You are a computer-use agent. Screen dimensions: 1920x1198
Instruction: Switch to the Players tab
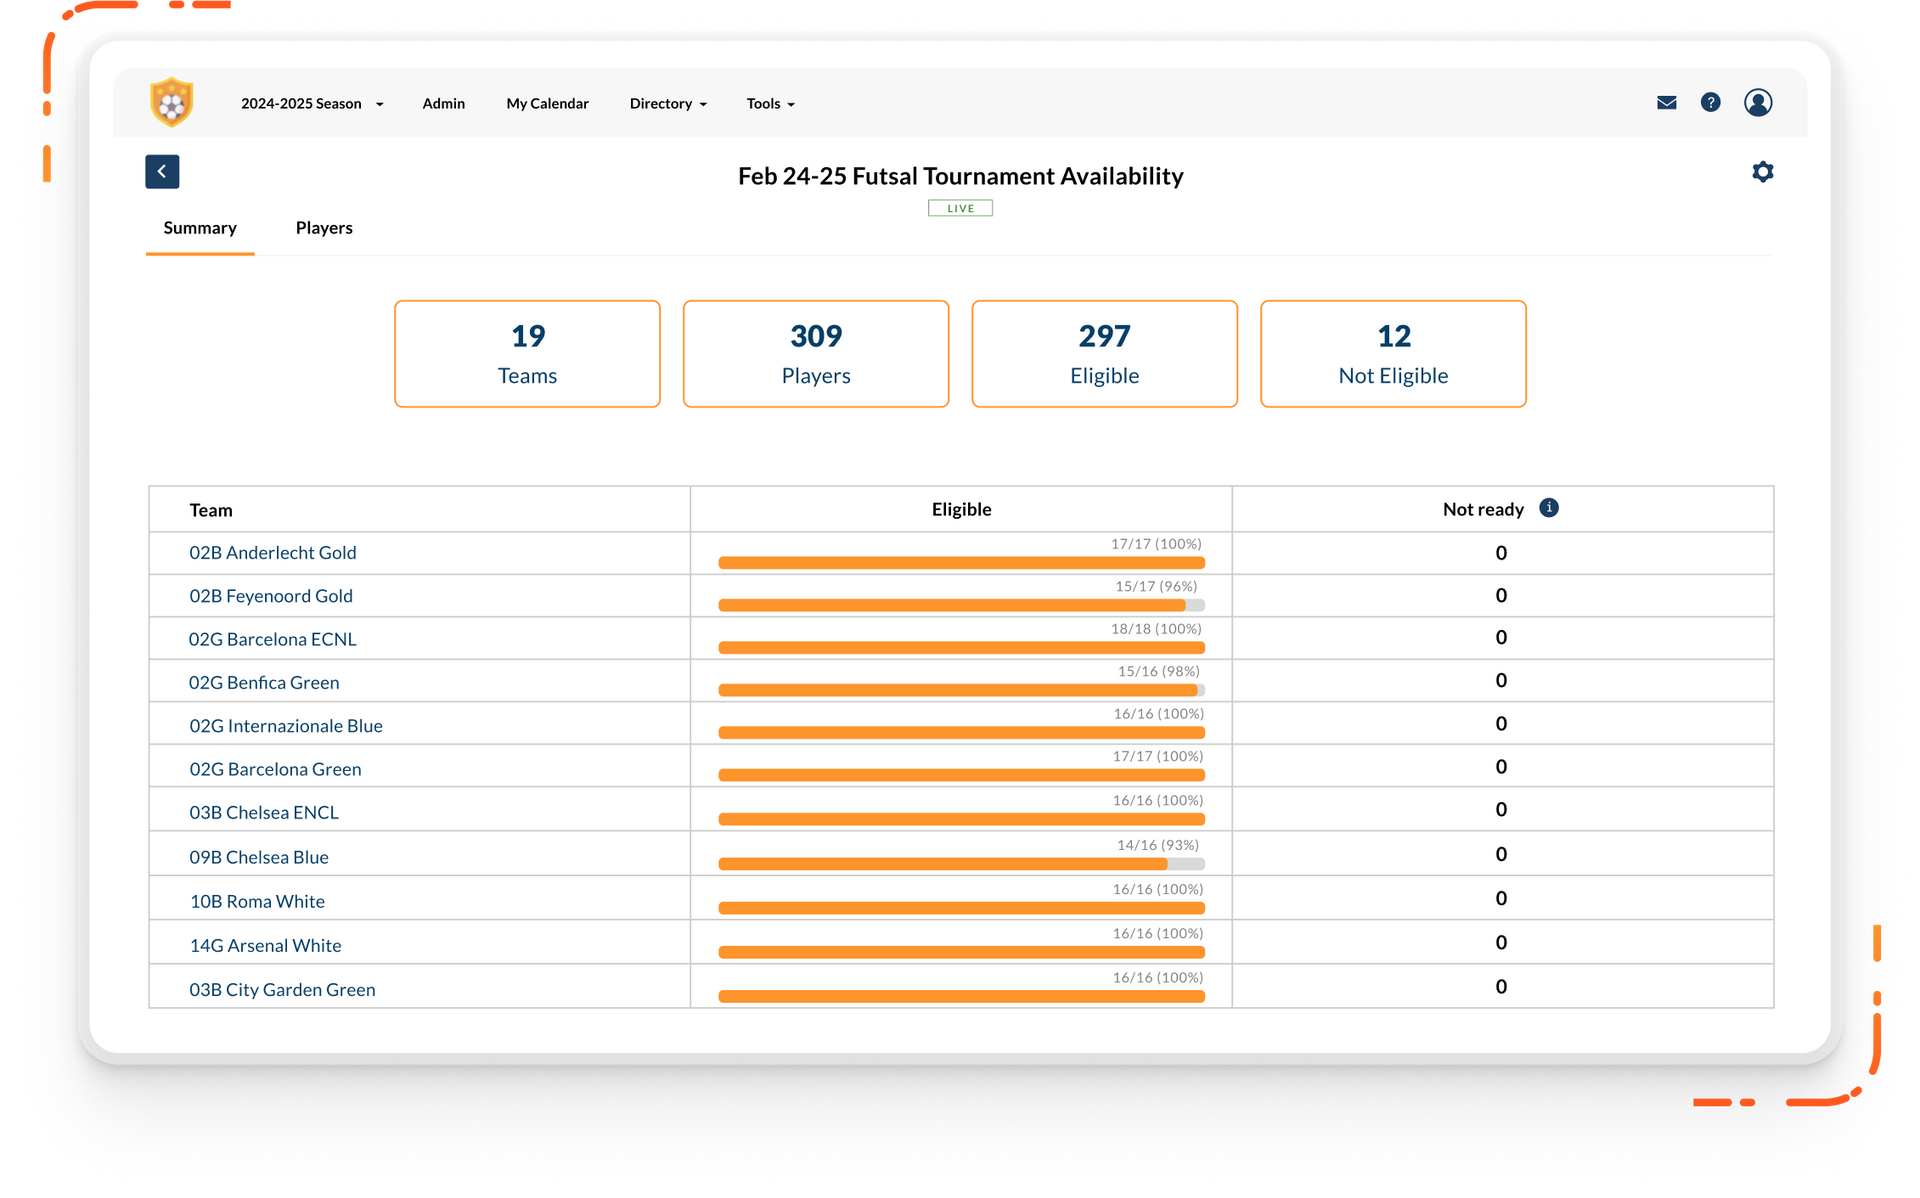(323, 226)
